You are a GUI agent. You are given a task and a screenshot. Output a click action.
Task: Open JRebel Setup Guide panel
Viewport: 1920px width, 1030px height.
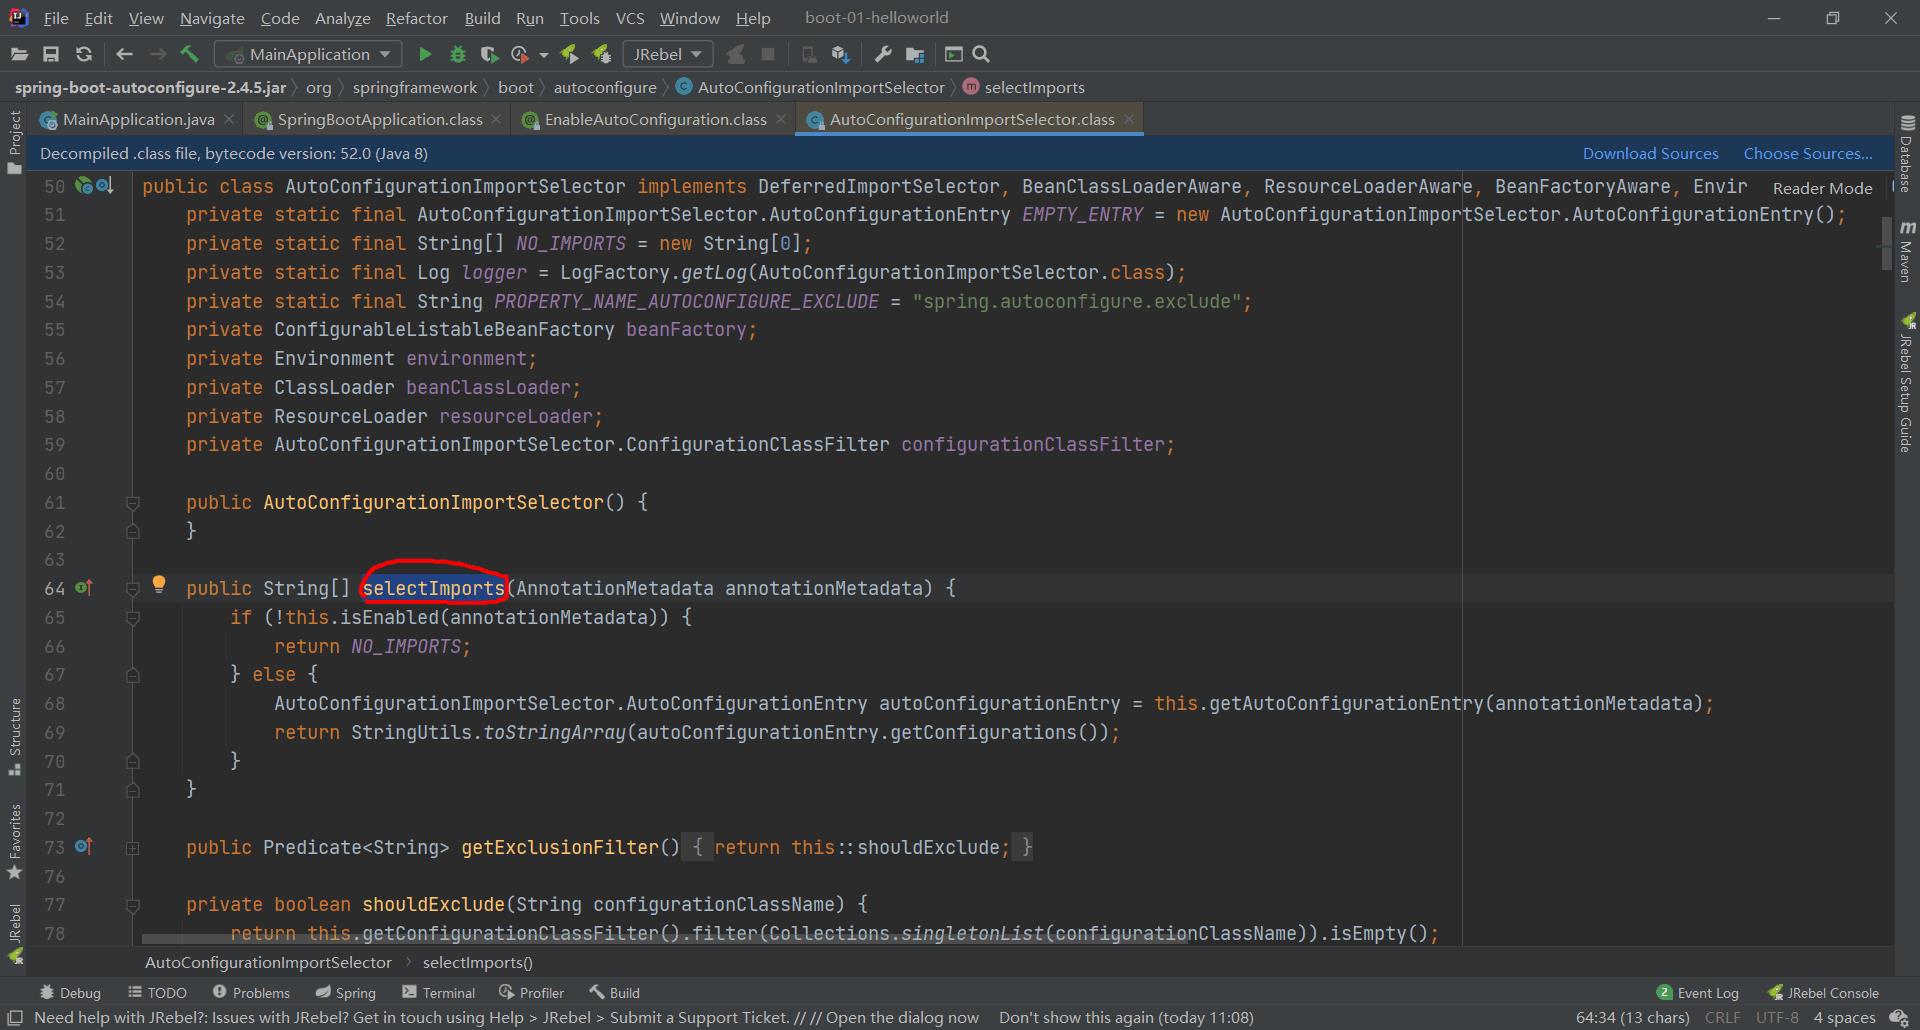coord(1907,383)
